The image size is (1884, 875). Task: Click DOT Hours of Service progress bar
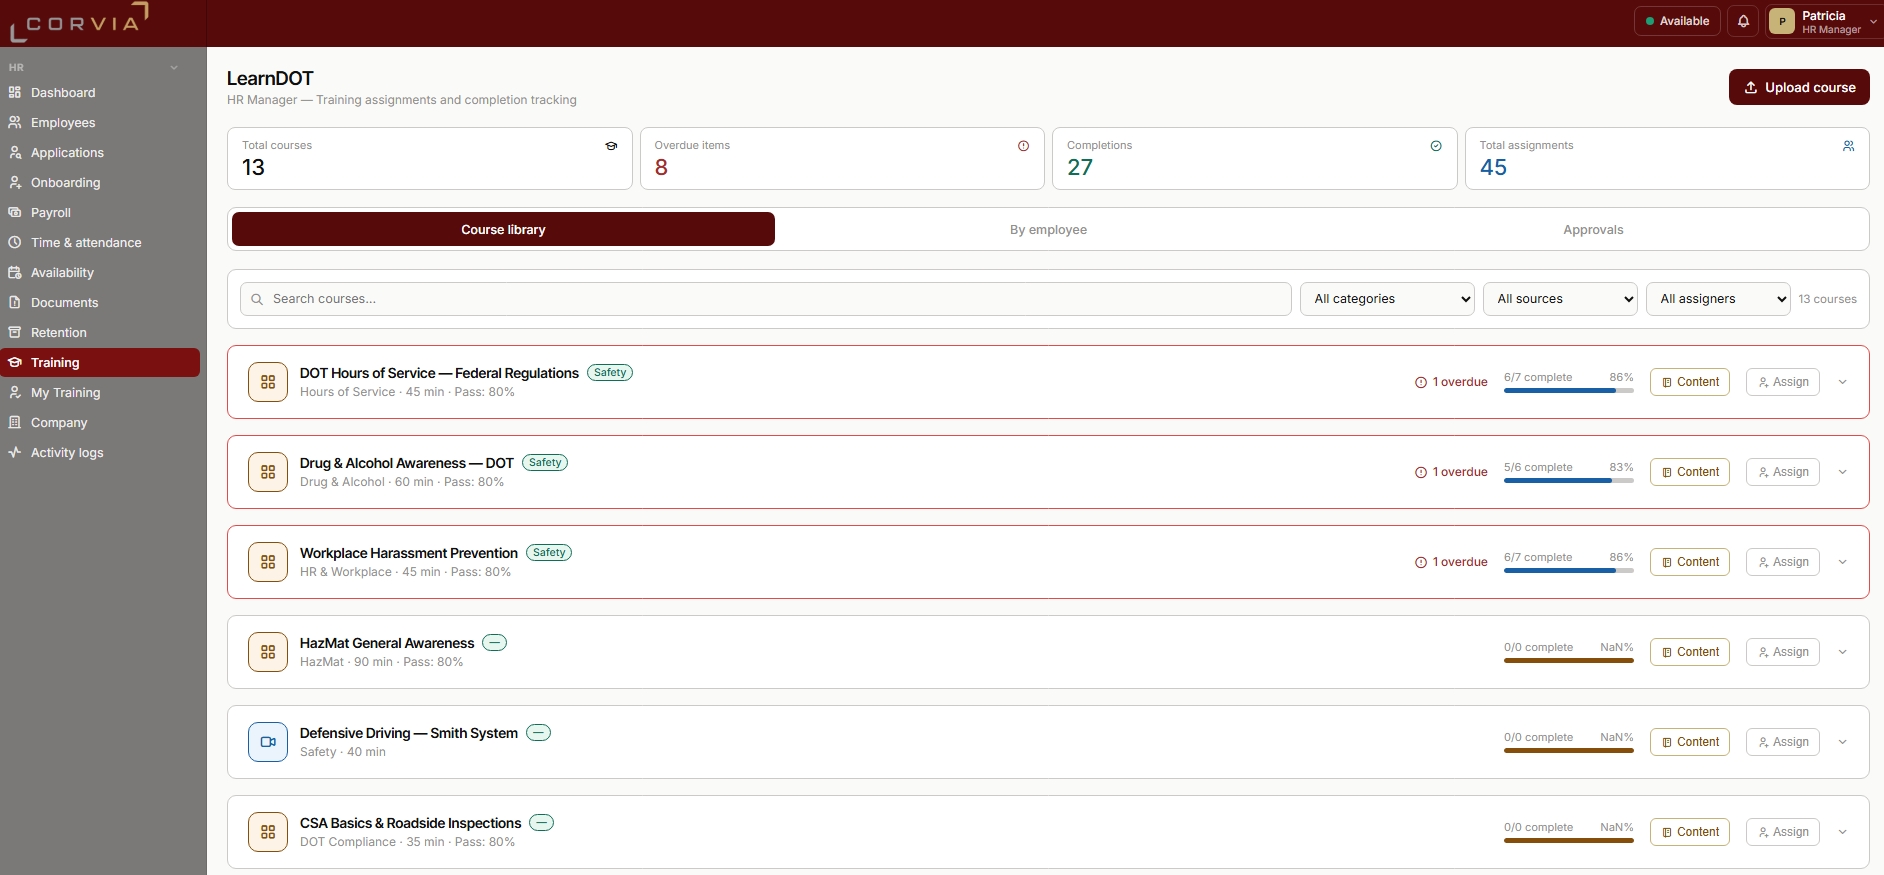1568,391
